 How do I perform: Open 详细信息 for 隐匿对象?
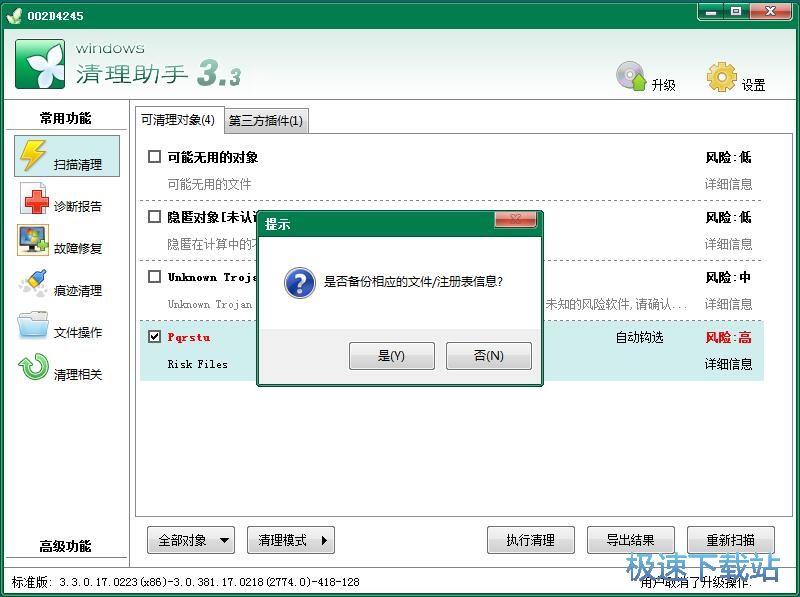(728, 244)
